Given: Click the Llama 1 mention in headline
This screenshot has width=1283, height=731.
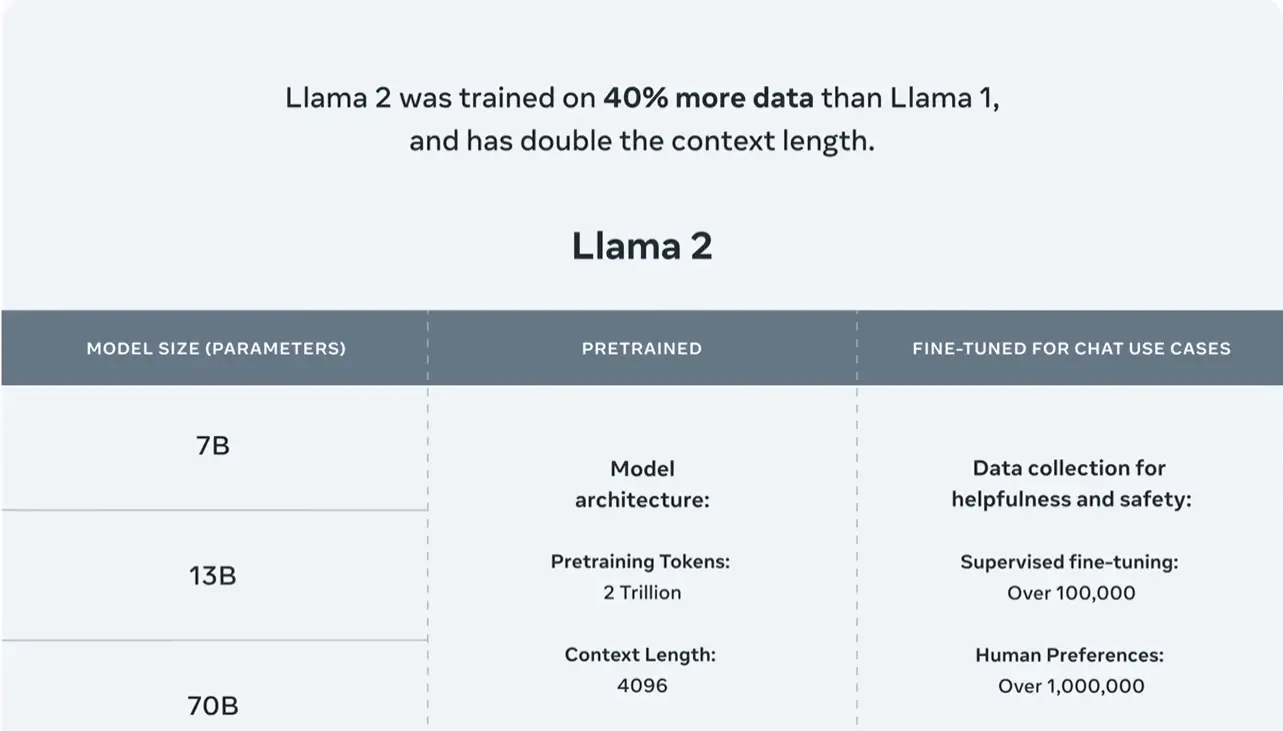Looking at the screenshot, I should coord(942,98).
